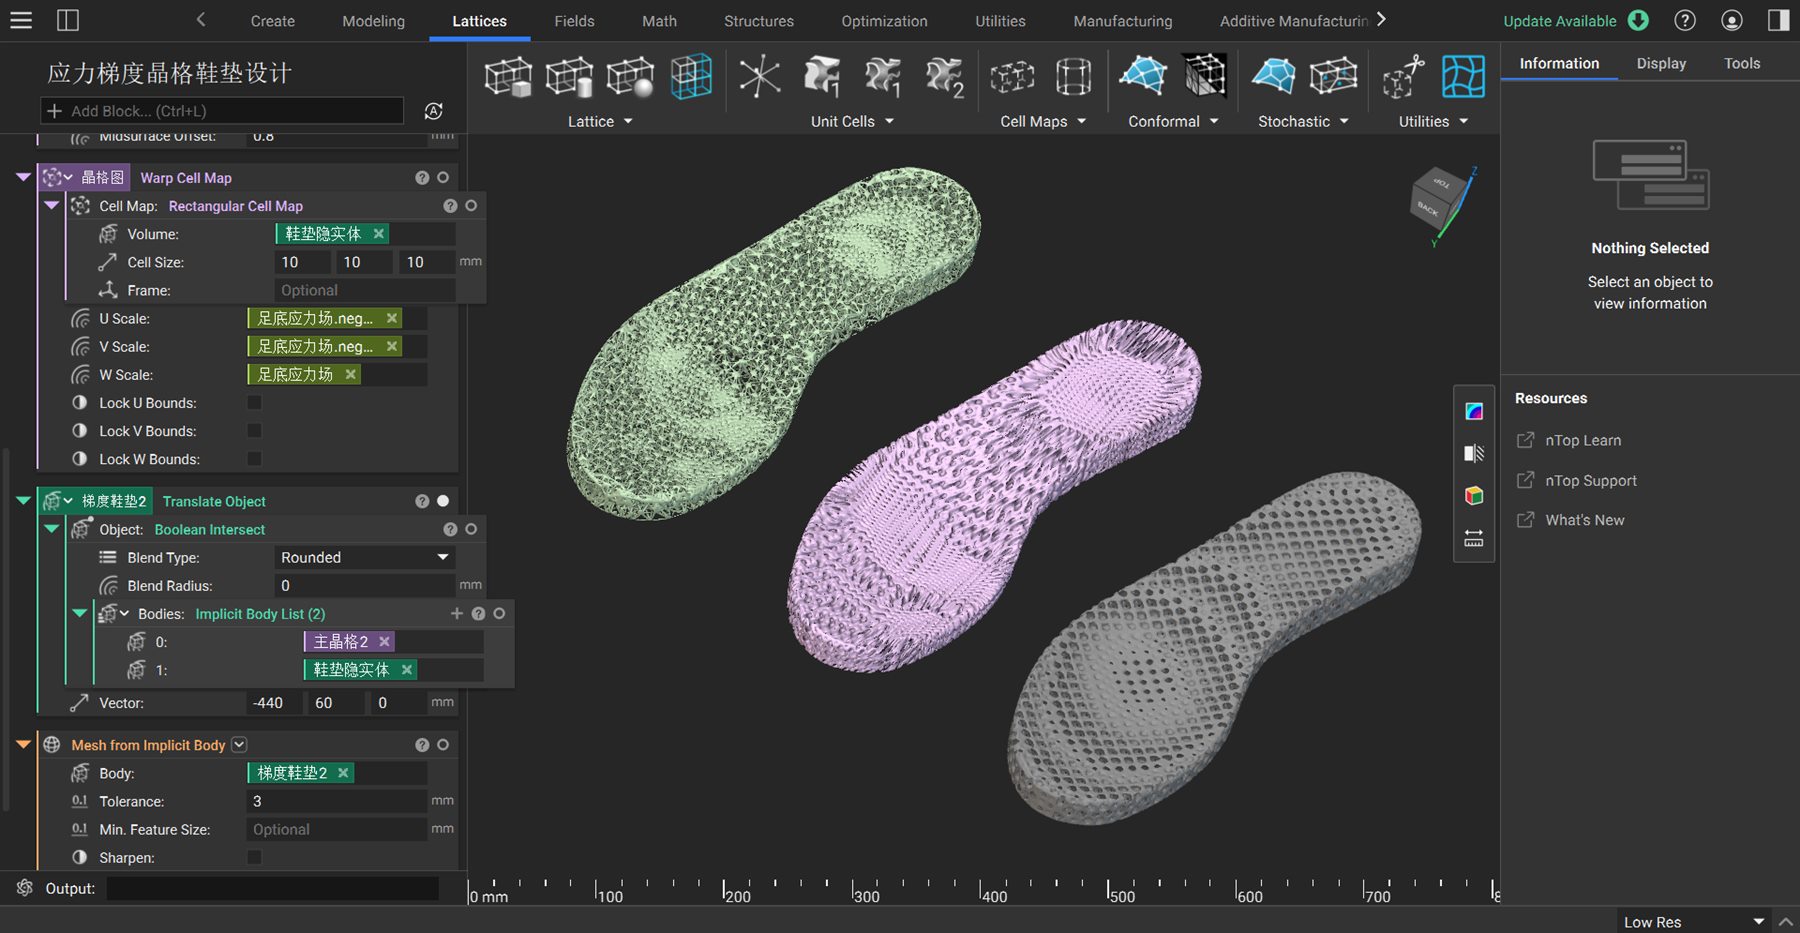This screenshot has height=933, width=1800.
Task: Toggle visibility circle of Rectangular Cell Map
Action: [x=471, y=205]
